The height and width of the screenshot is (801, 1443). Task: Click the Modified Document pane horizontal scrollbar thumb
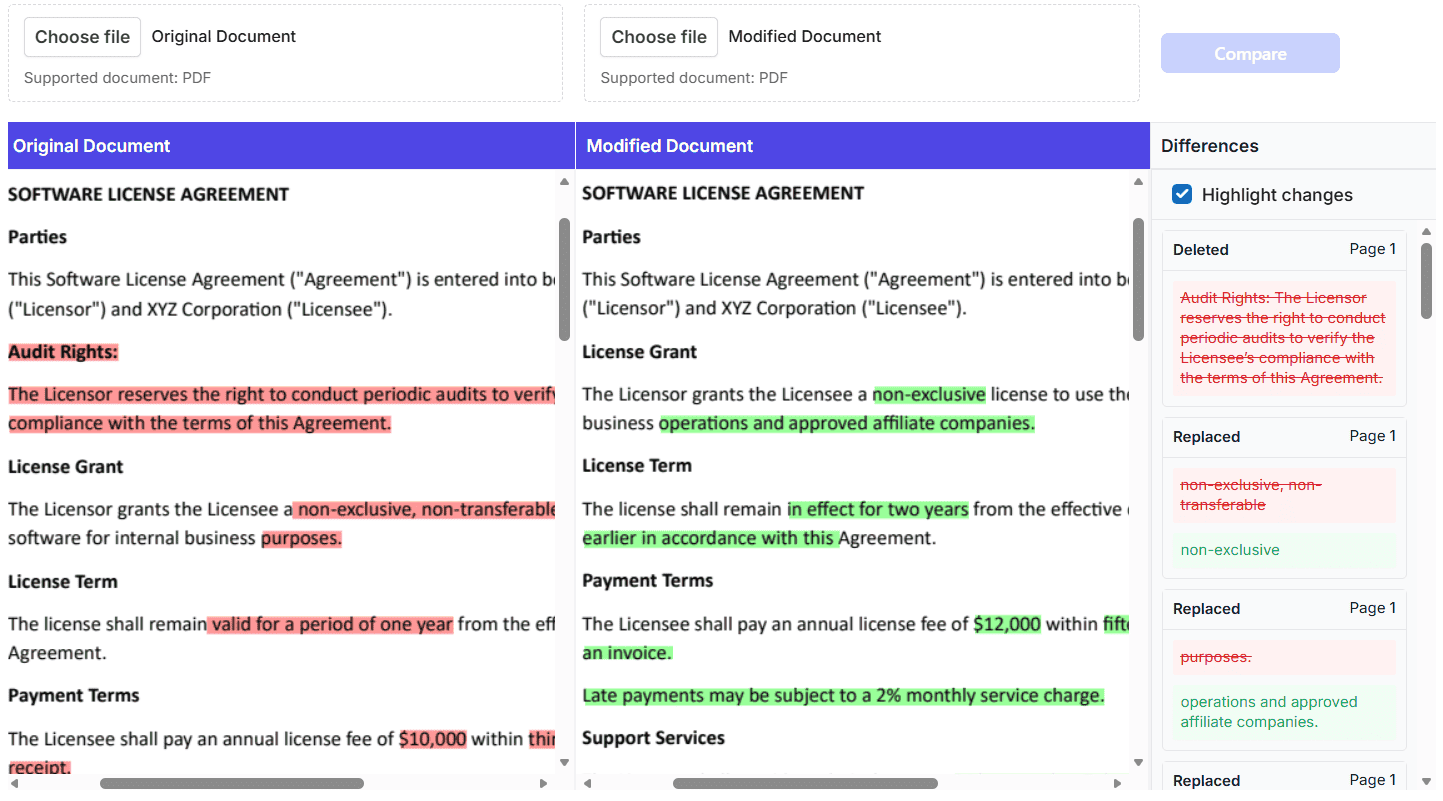click(805, 783)
